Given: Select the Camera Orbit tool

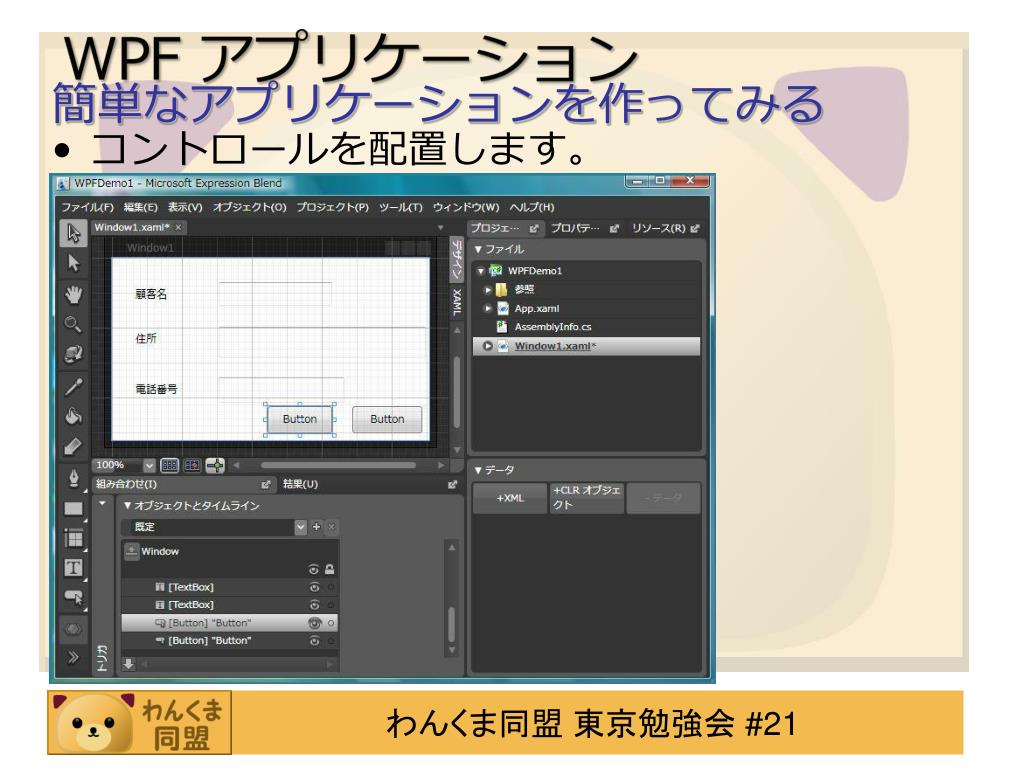Looking at the screenshot, I should [x=74, y=354].
